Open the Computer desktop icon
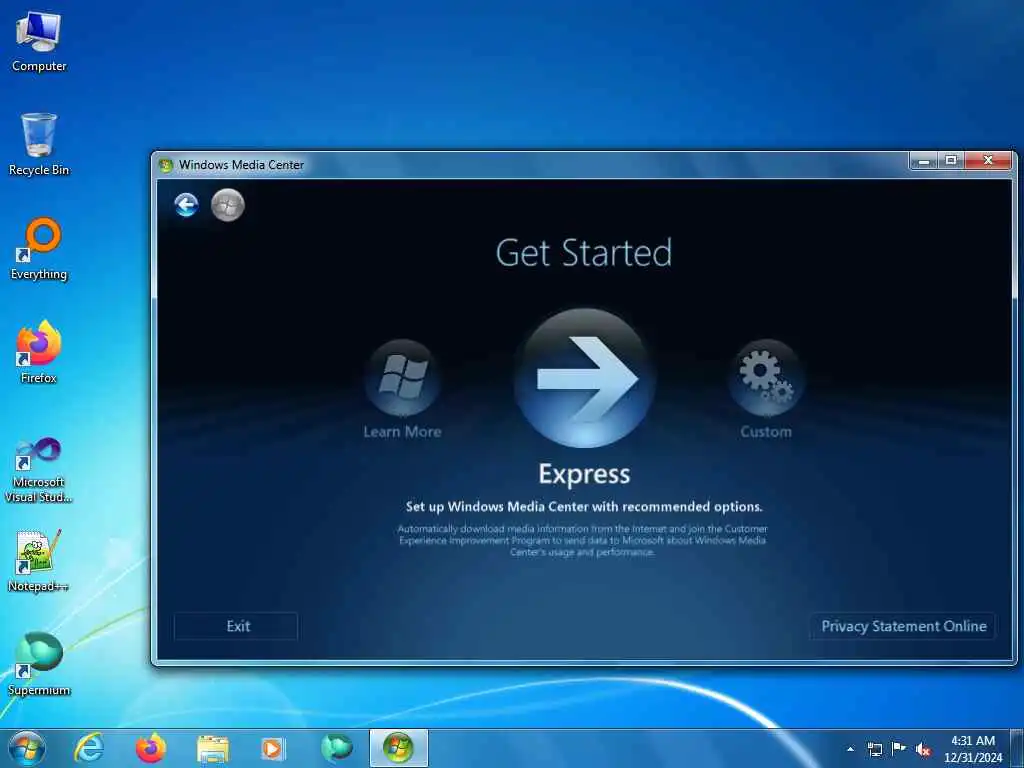1024x768 pixels. click(39, 42)
